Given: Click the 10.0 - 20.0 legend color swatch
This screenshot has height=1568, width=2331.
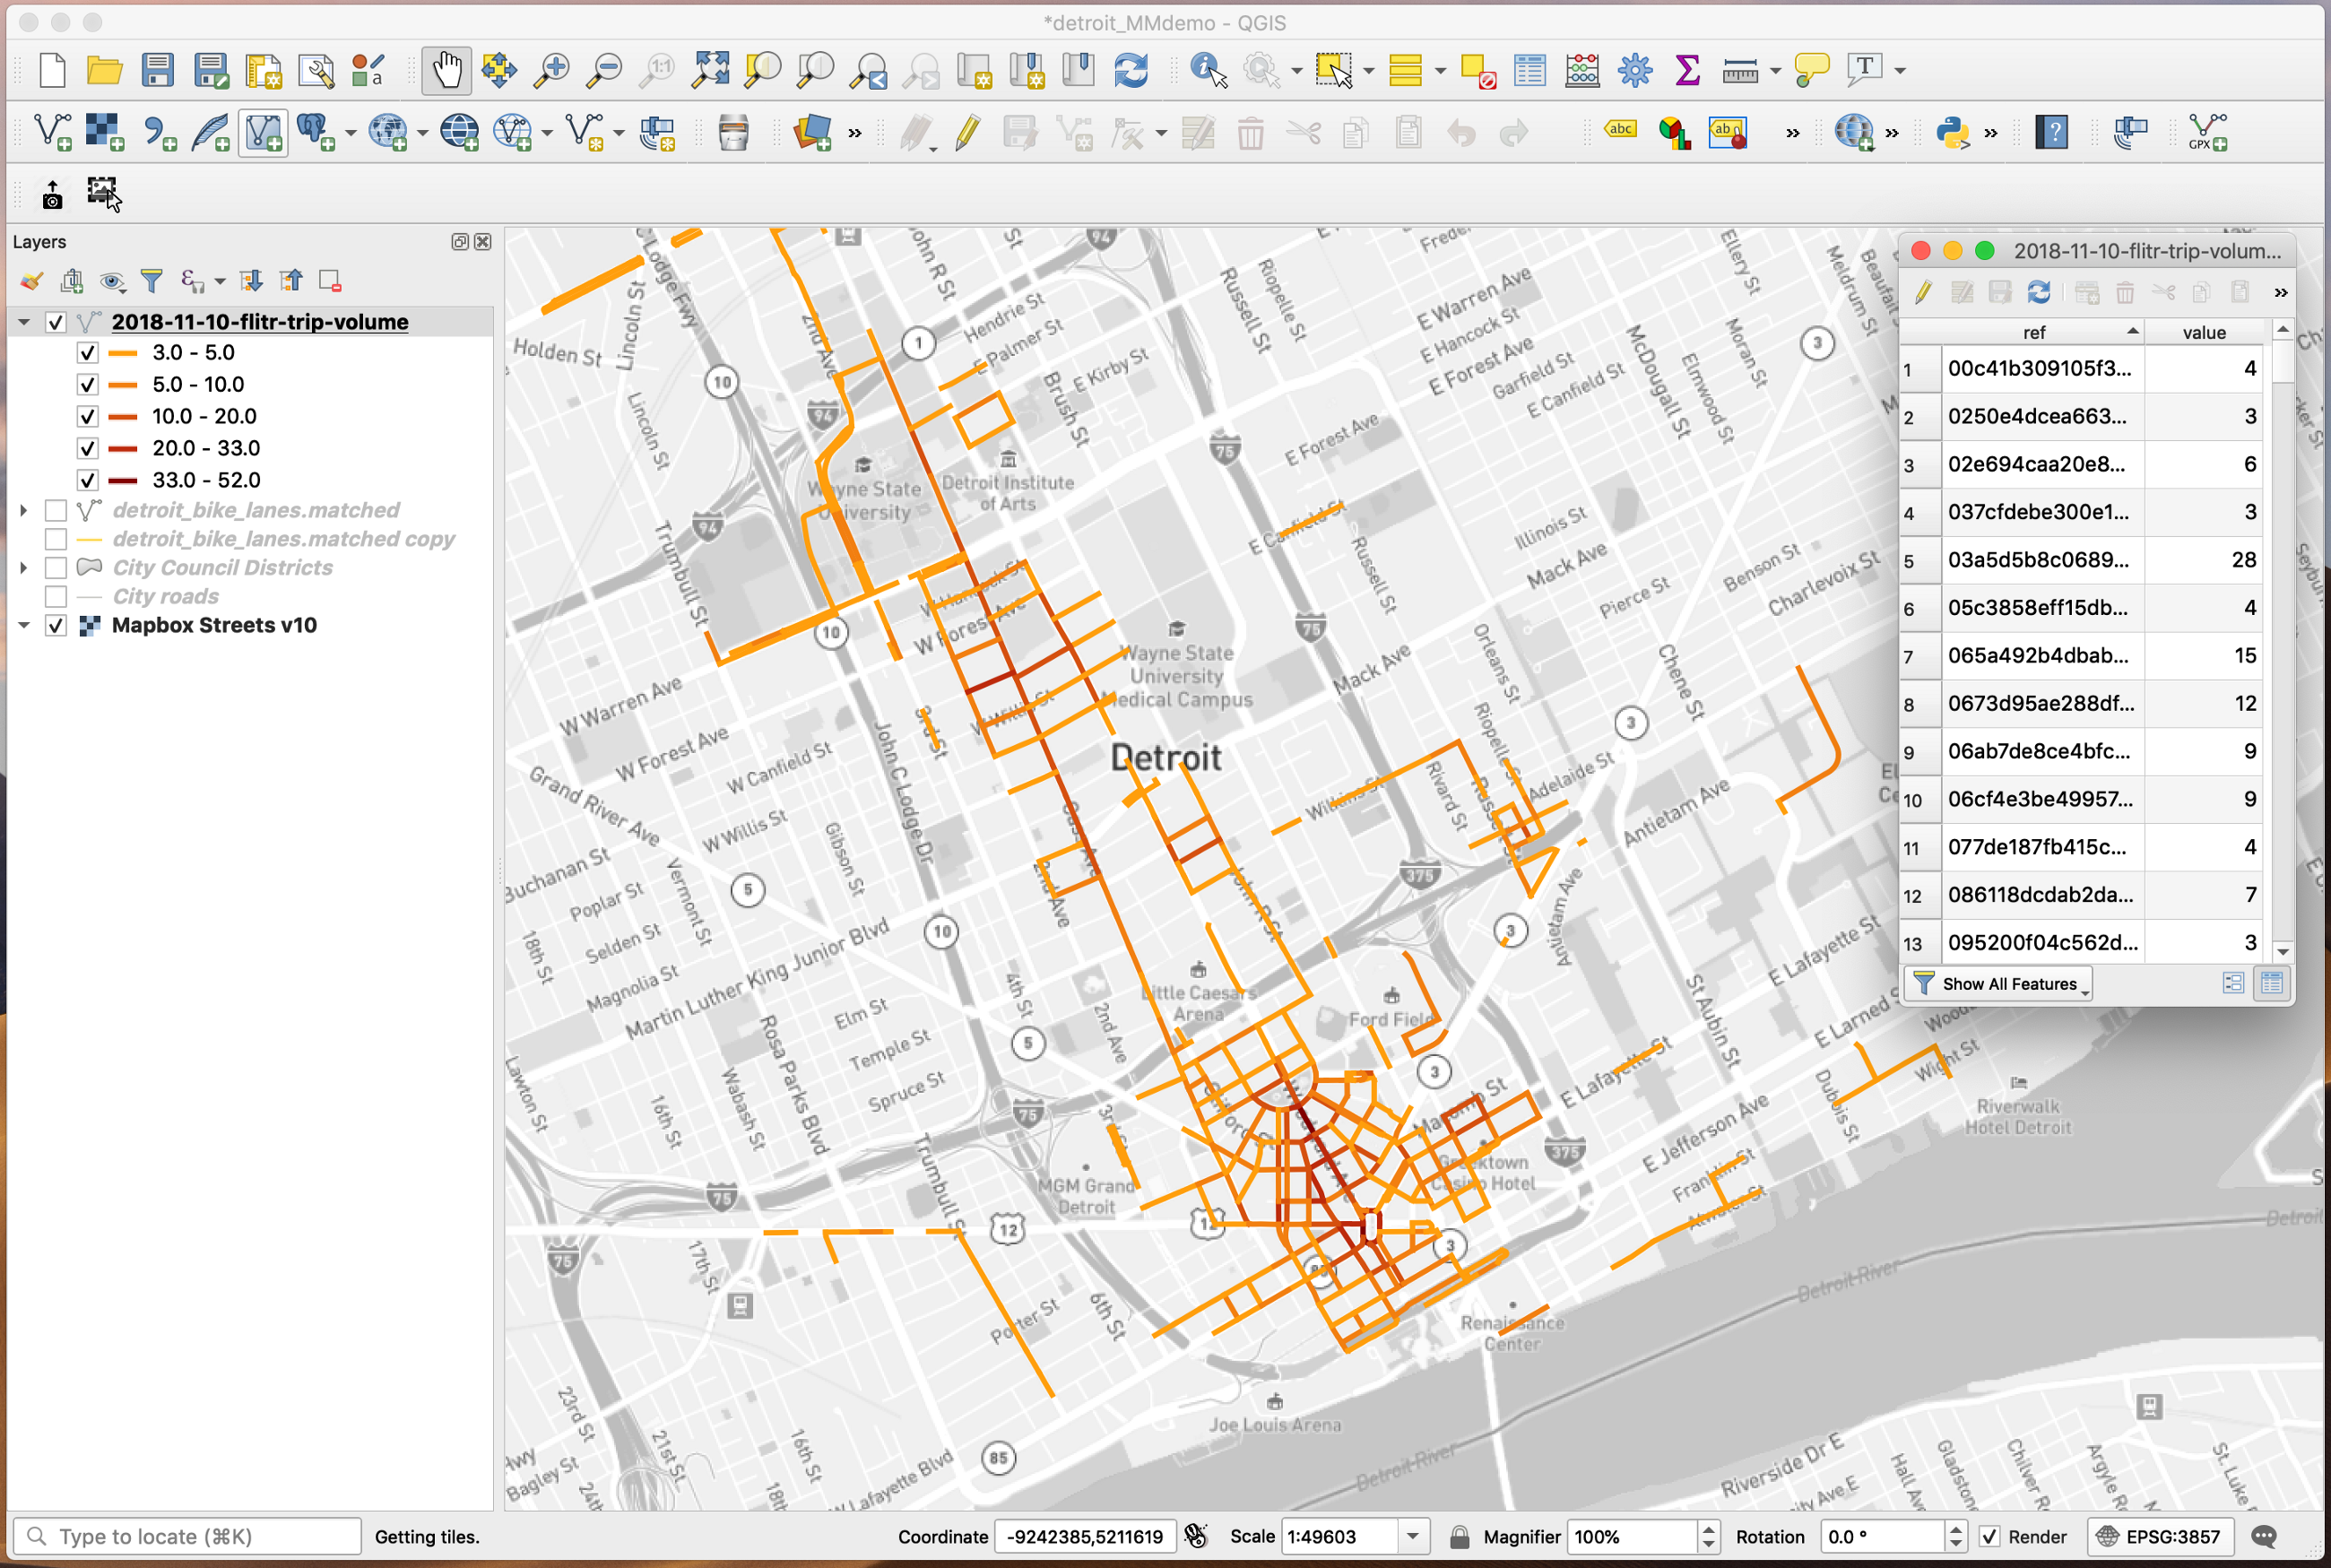Looking at the screenshot, I should pyautogui.click(x=122, y=417).
